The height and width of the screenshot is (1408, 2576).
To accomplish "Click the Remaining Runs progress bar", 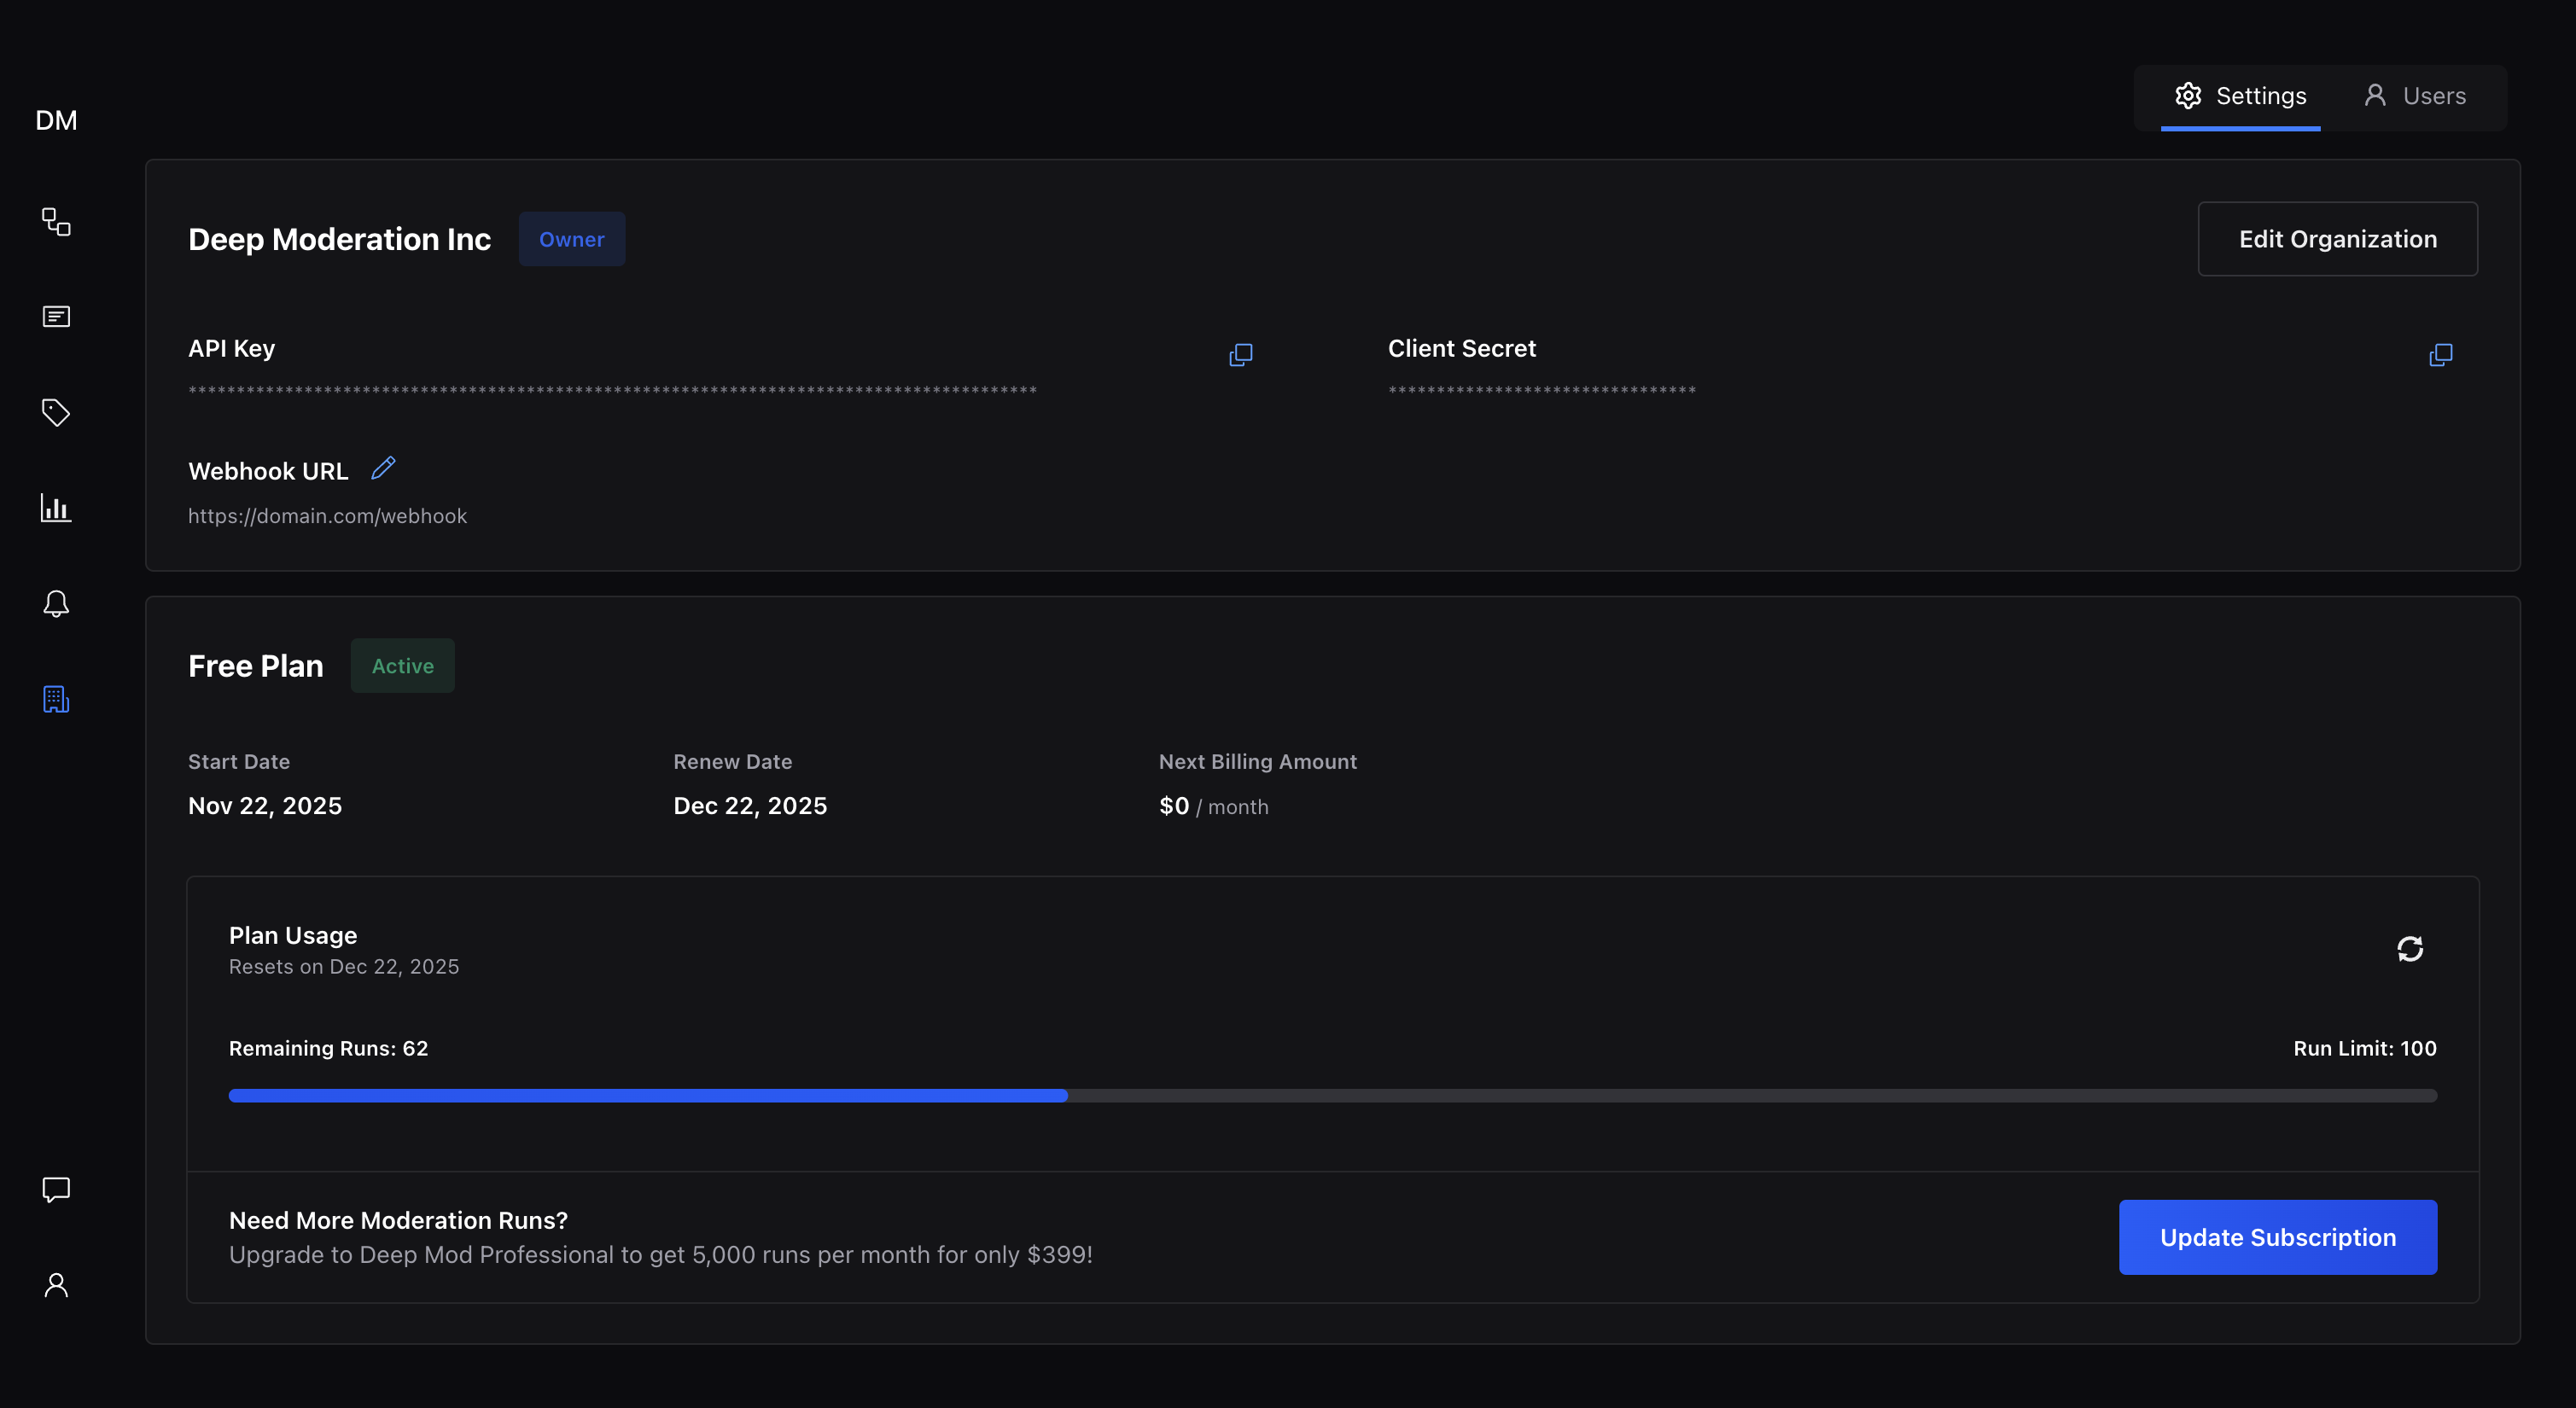I will pyautogui.click(x=1332, y=1096).
